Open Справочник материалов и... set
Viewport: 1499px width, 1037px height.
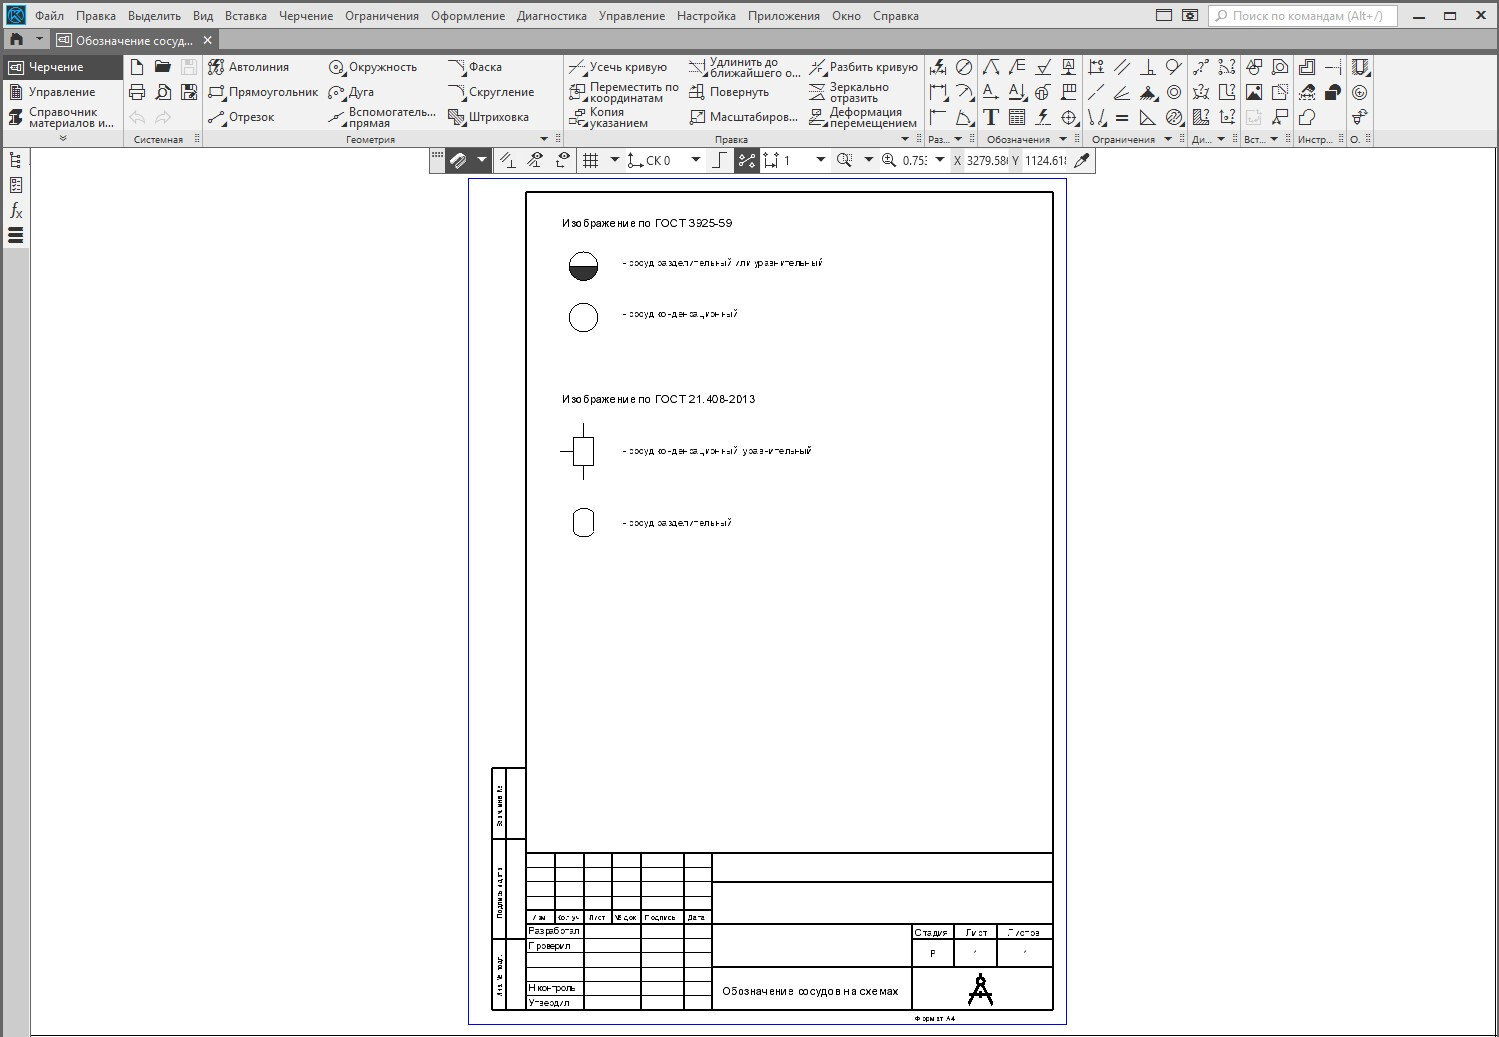coord(61,117)
